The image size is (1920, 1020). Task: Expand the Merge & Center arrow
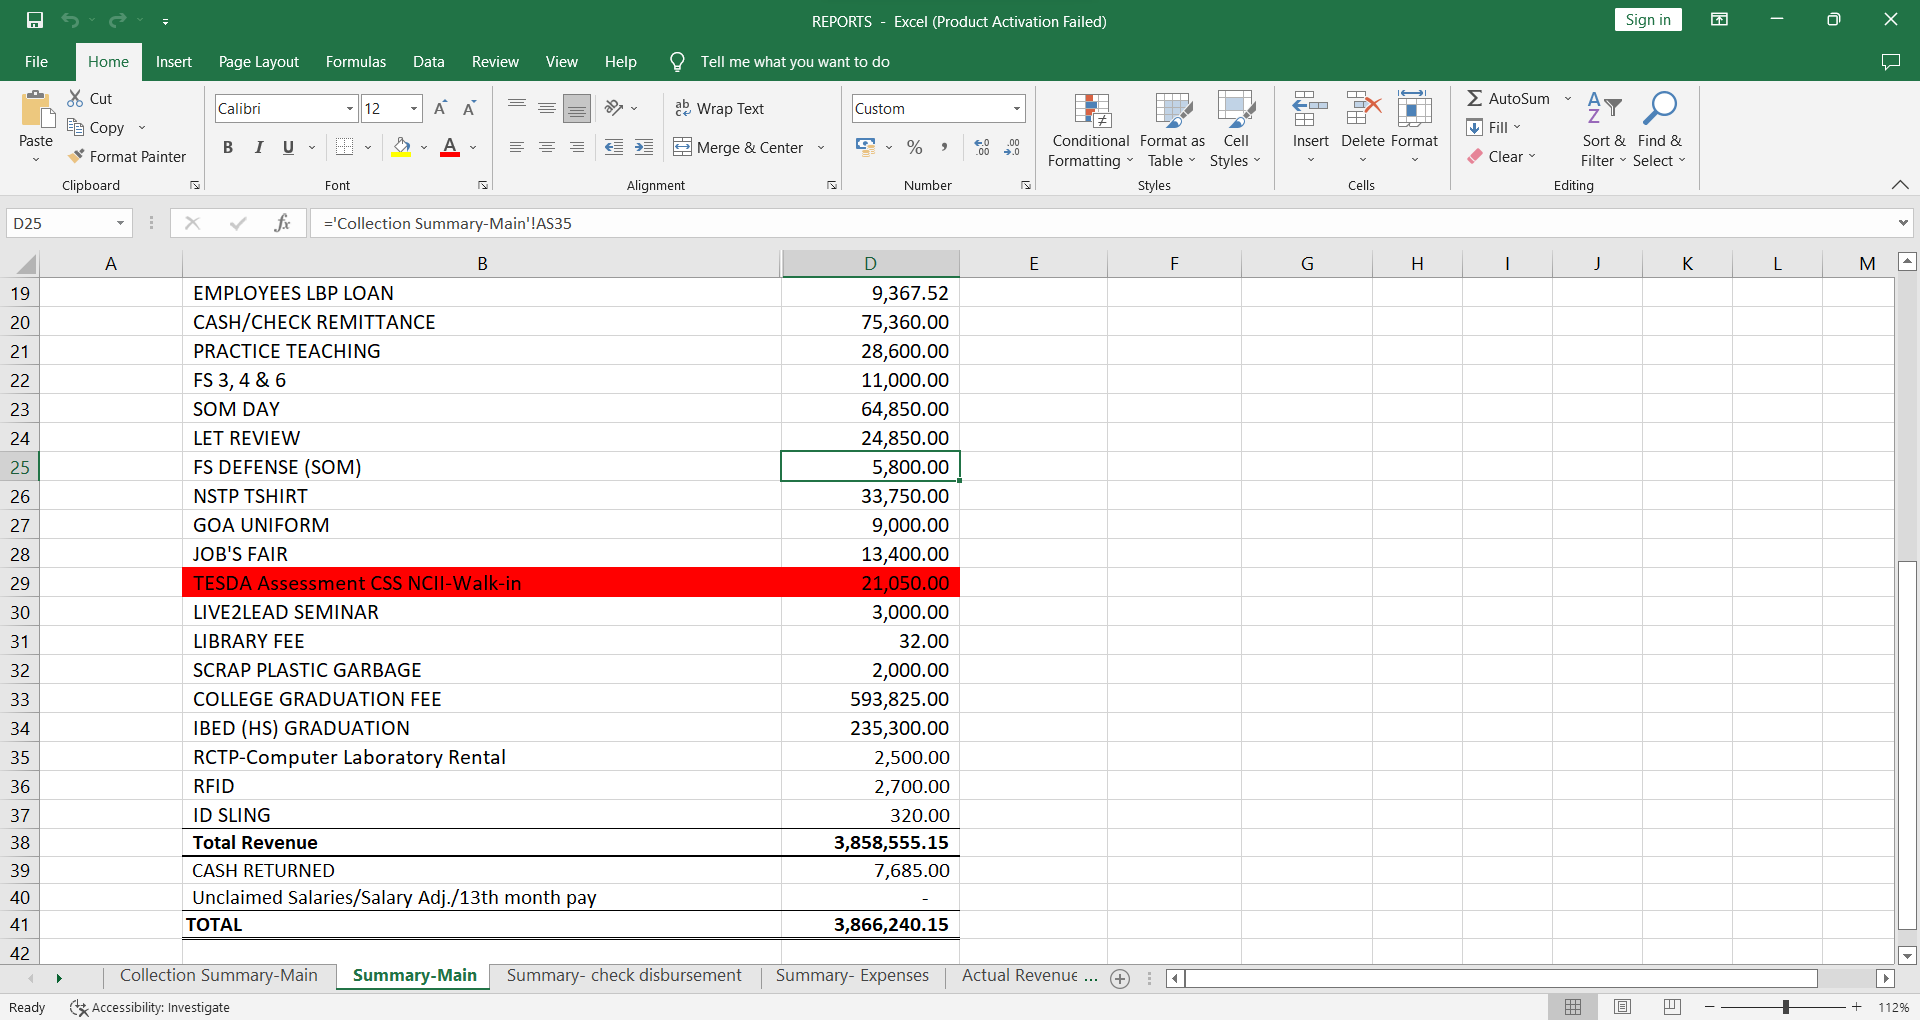[821, 147]
